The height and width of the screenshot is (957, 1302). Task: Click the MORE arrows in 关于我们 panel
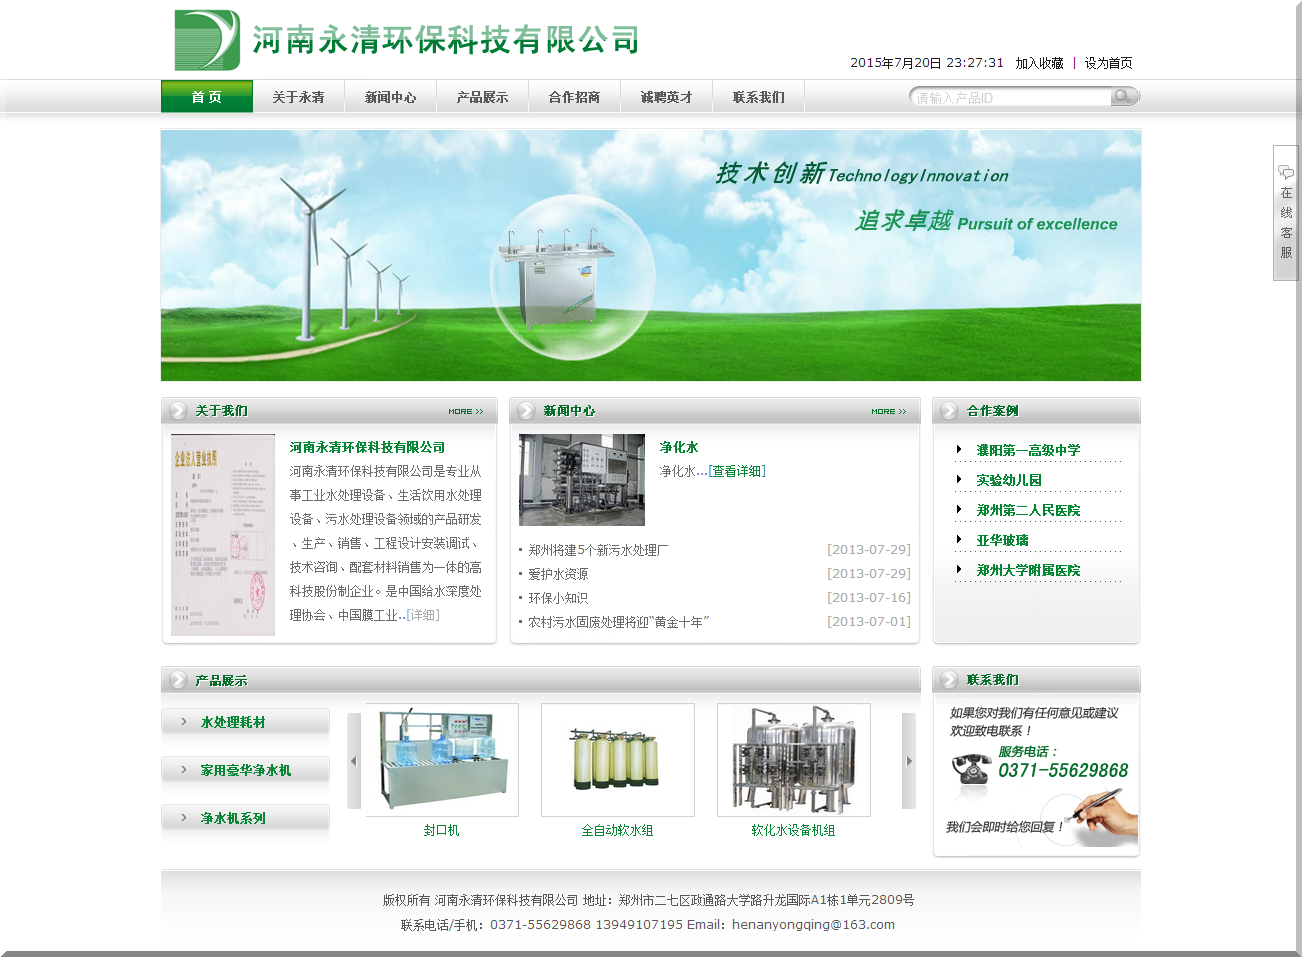(466, 411)
